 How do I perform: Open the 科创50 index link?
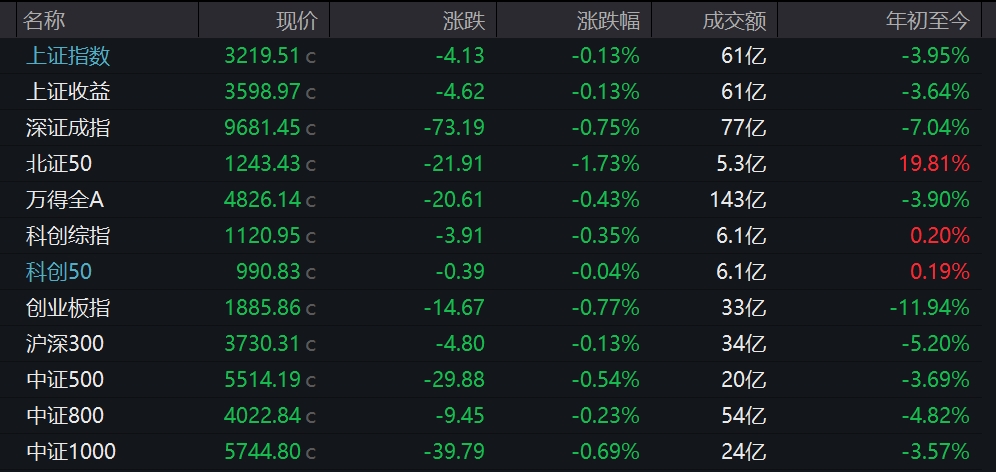point(59,272)
